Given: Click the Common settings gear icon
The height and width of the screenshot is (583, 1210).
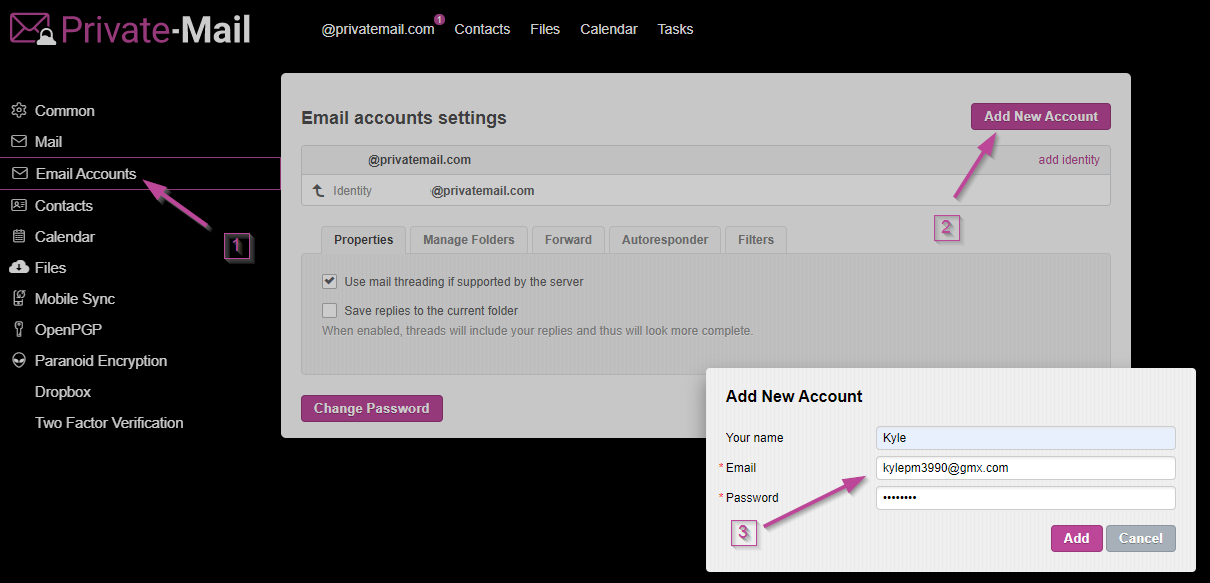Looking at the screenshot, I should [18, 111].
